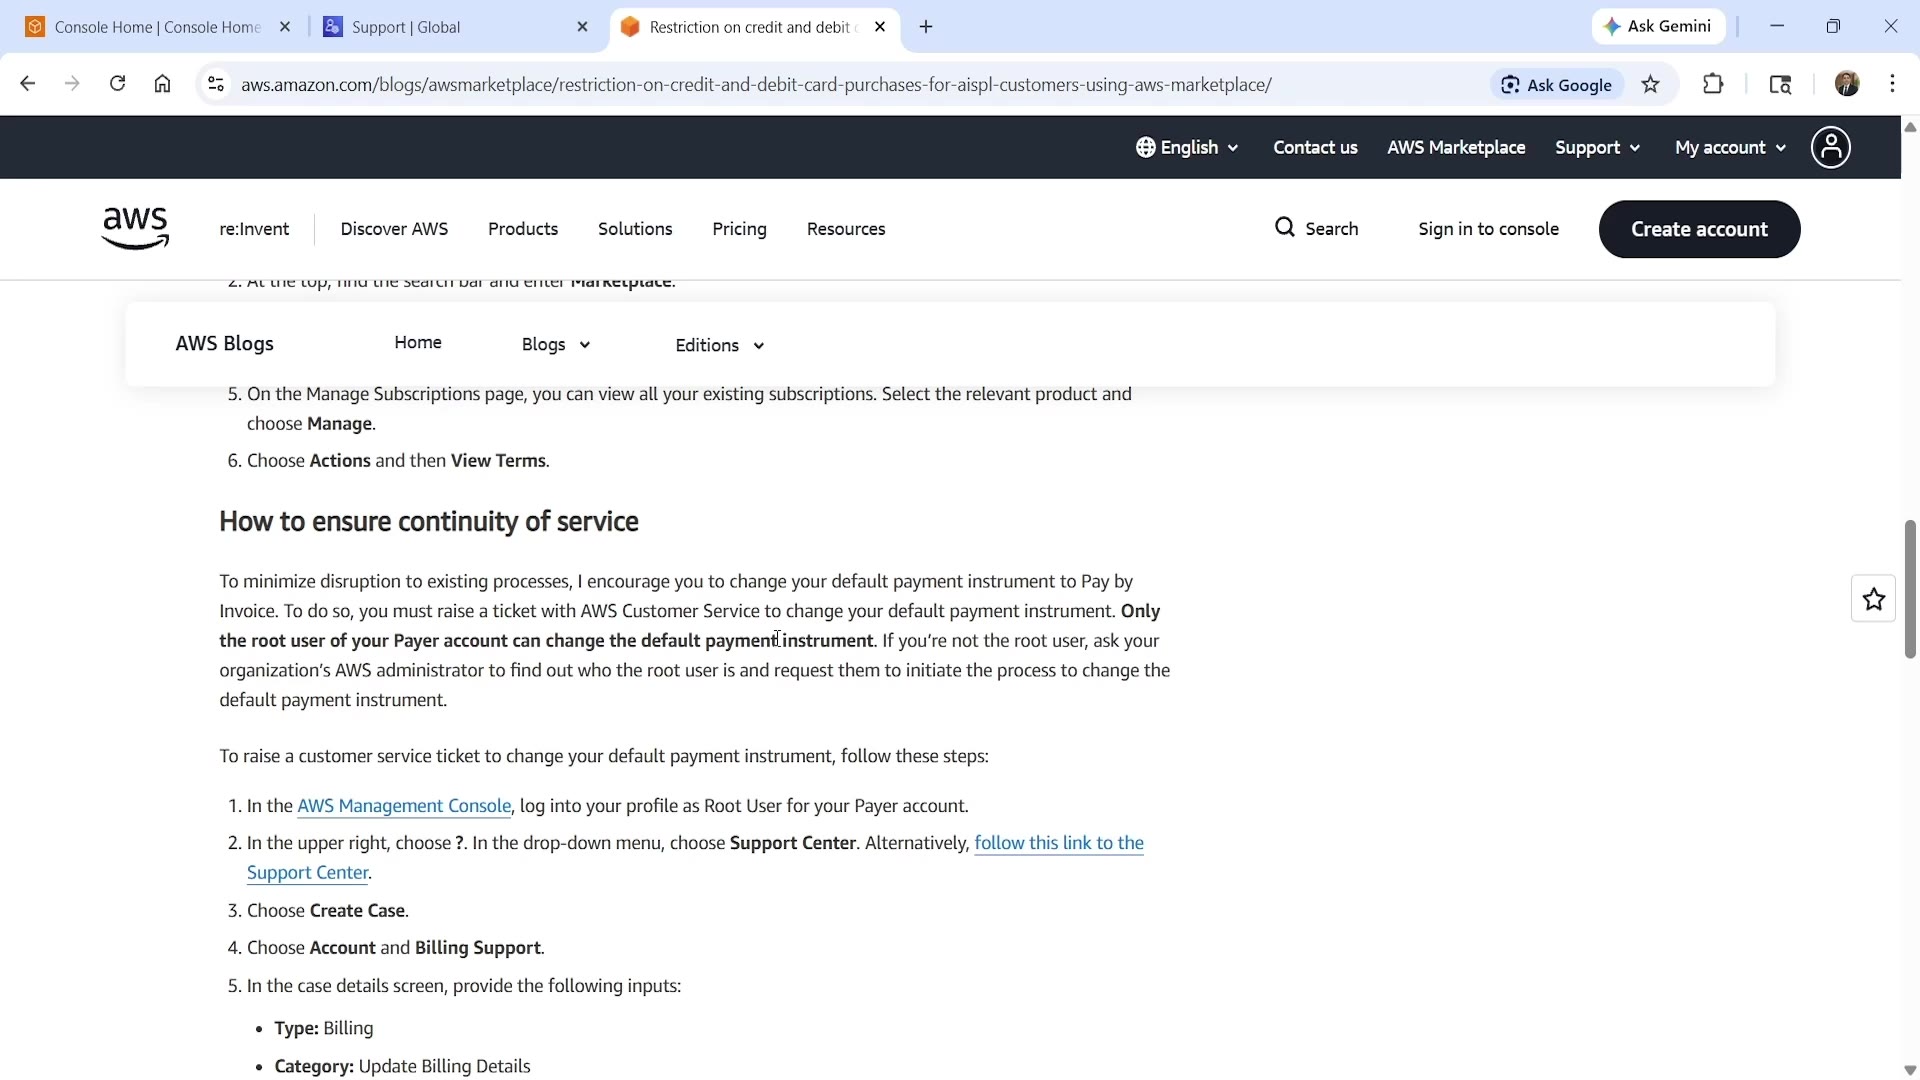Viewport: 1920px width, 1080px height.
Task: Click the AWS account user icon
Action: point(1831,148)
